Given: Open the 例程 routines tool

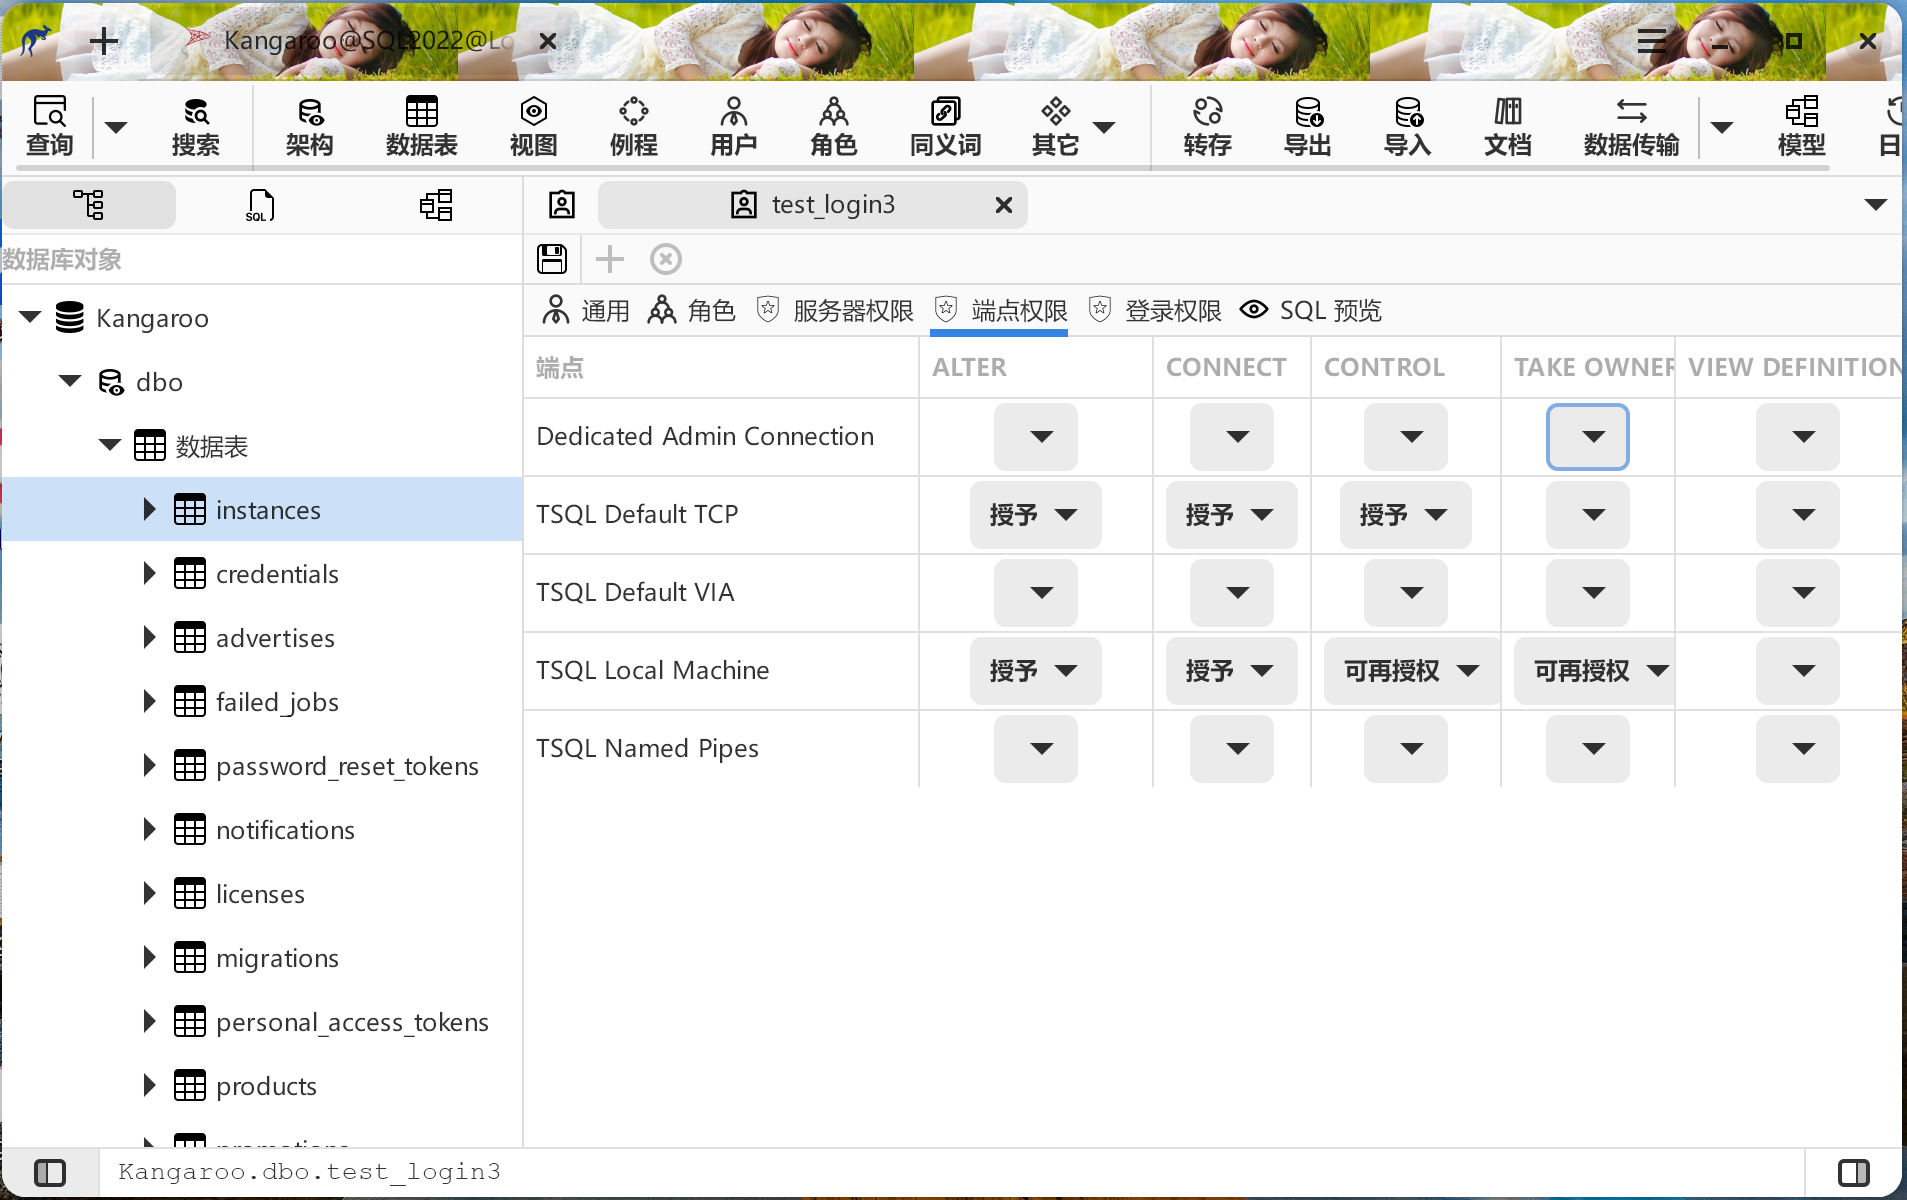Looking at the screenshot, I should tap(633, 126).
